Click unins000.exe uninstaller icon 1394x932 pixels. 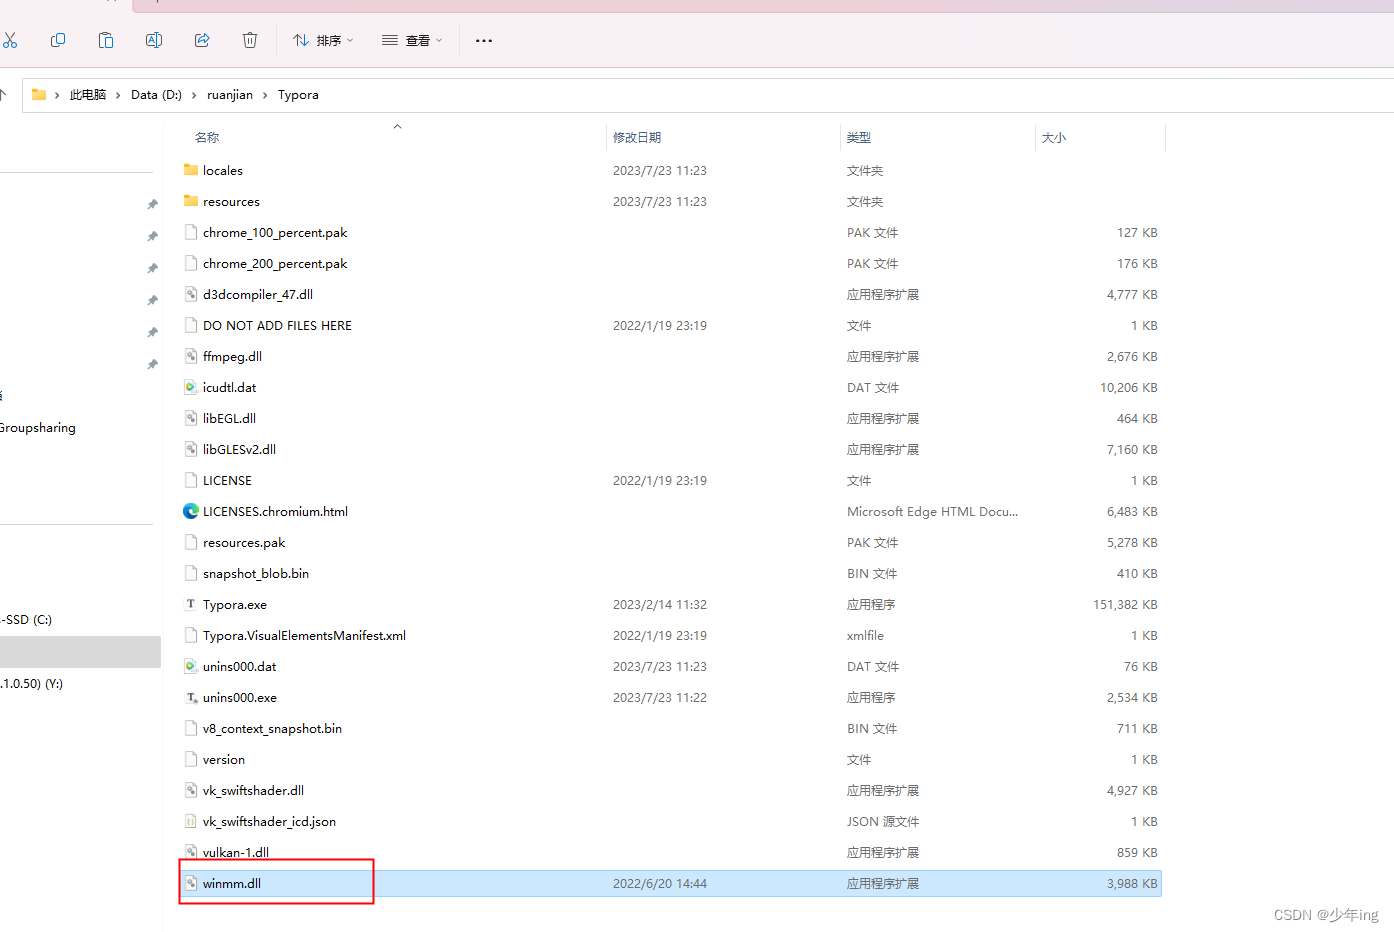[191, 697]
